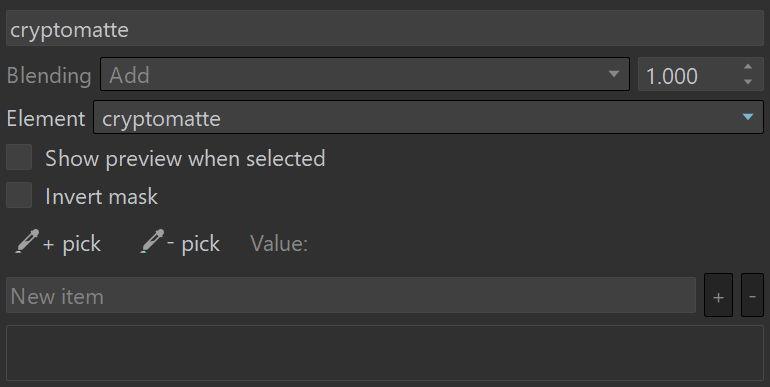The width and height of the screenshot is (770, 387).
Task: Open the Element cryptomatte dropdown
Action: tap(428, 117)
